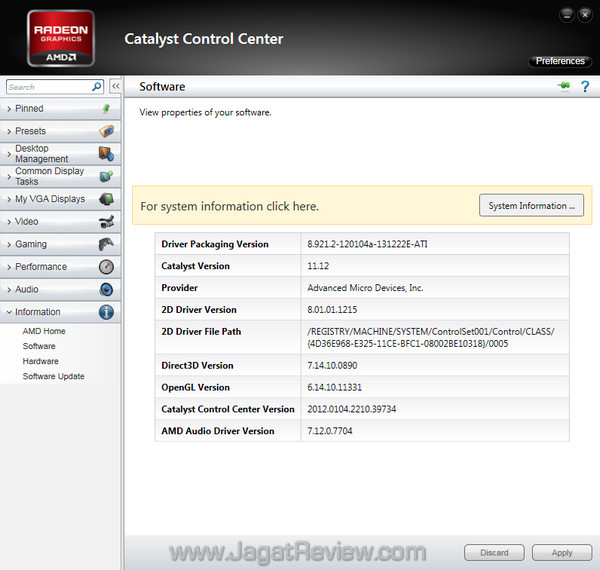Open the AMD Home page
The image size is (600, 570).
tap(44, 331)
